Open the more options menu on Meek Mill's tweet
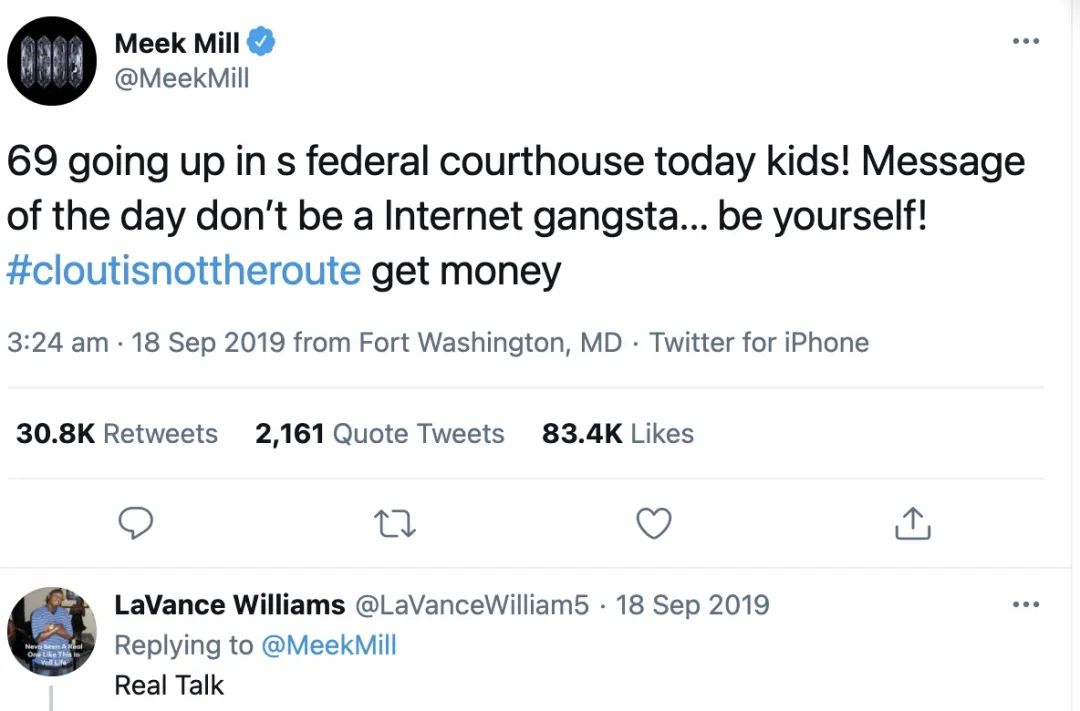Viewport: 1080px width, 711px height. 1026,40
